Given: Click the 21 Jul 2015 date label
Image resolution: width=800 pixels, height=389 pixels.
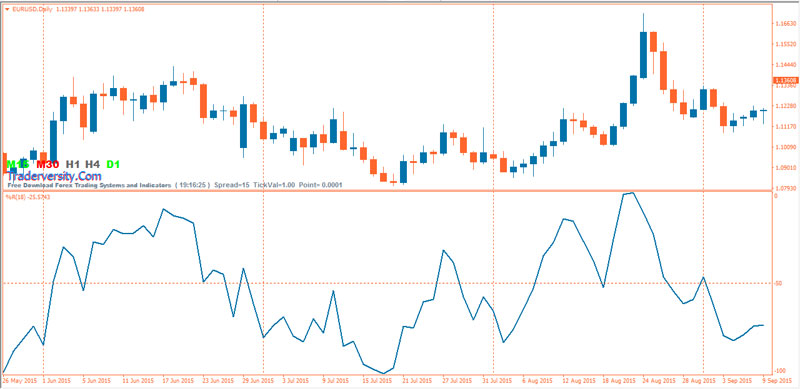Looking at the screenshot, I should (418, 381).
